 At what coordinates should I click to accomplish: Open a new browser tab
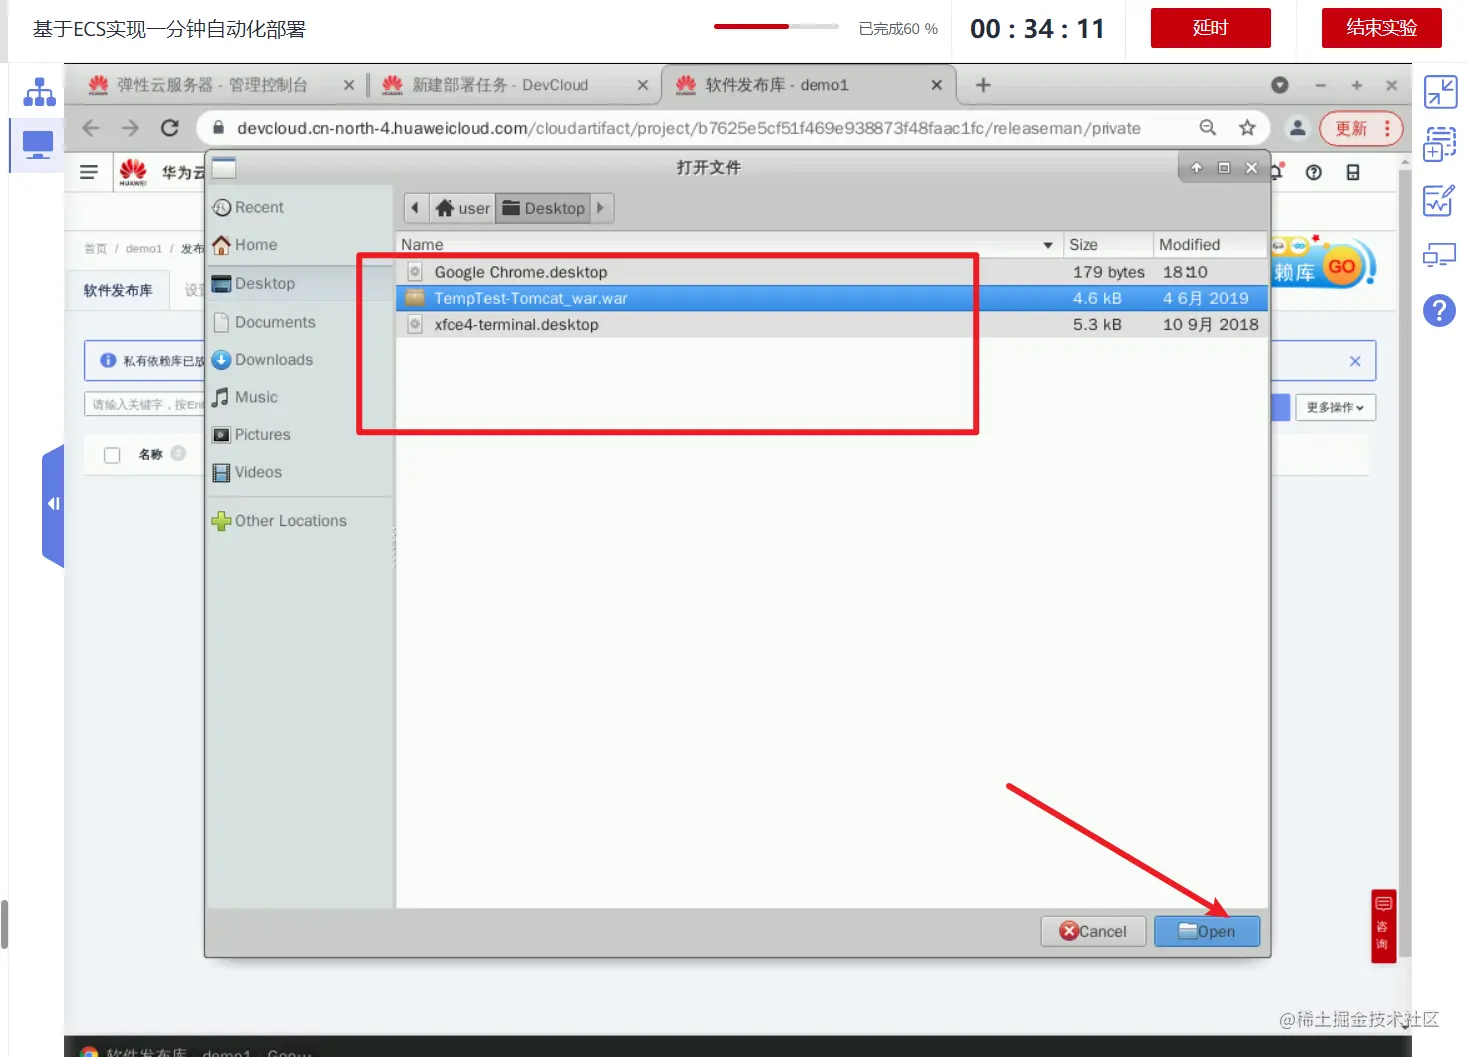(x=983, y=85)
